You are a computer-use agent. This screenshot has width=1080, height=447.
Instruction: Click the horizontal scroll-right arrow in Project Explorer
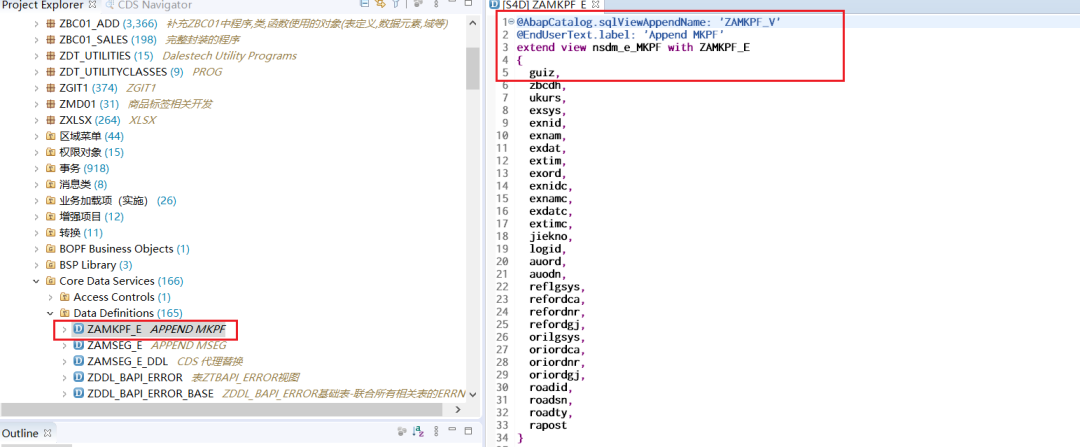458,409
